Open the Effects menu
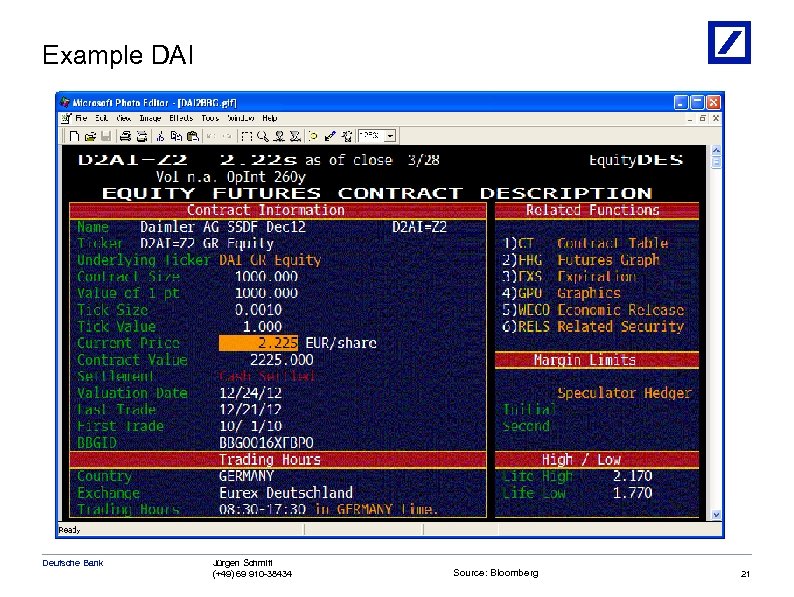 coord(181,118)
